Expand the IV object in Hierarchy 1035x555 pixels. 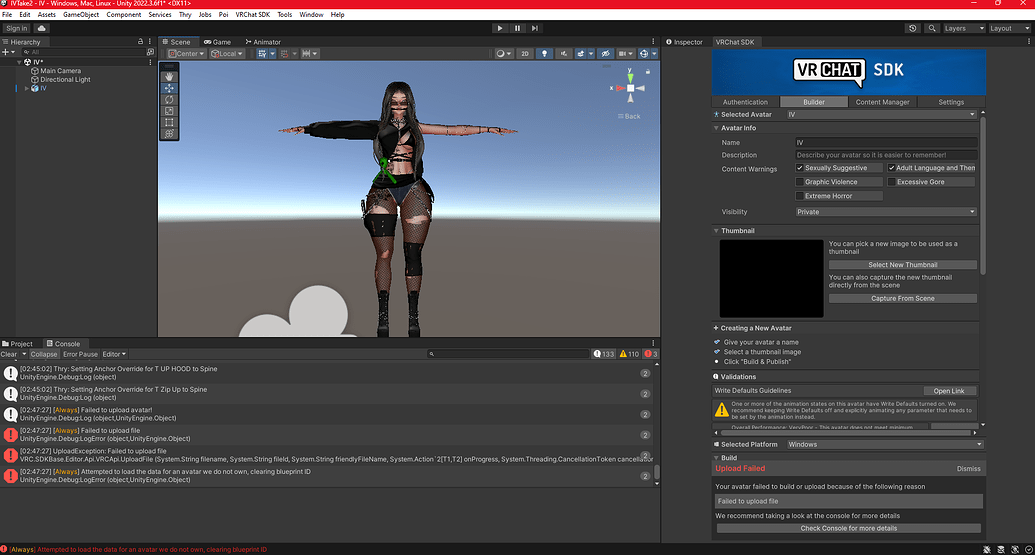click(x=27, y=88)
